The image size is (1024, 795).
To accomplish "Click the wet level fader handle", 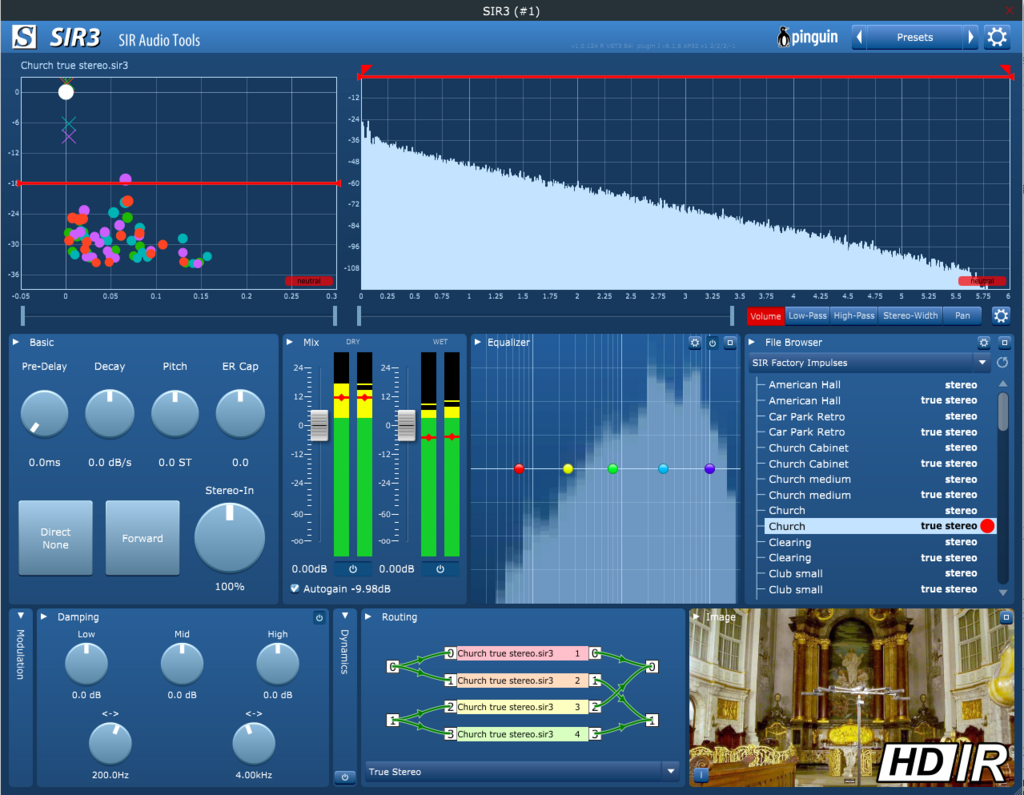I will [406, 425].
